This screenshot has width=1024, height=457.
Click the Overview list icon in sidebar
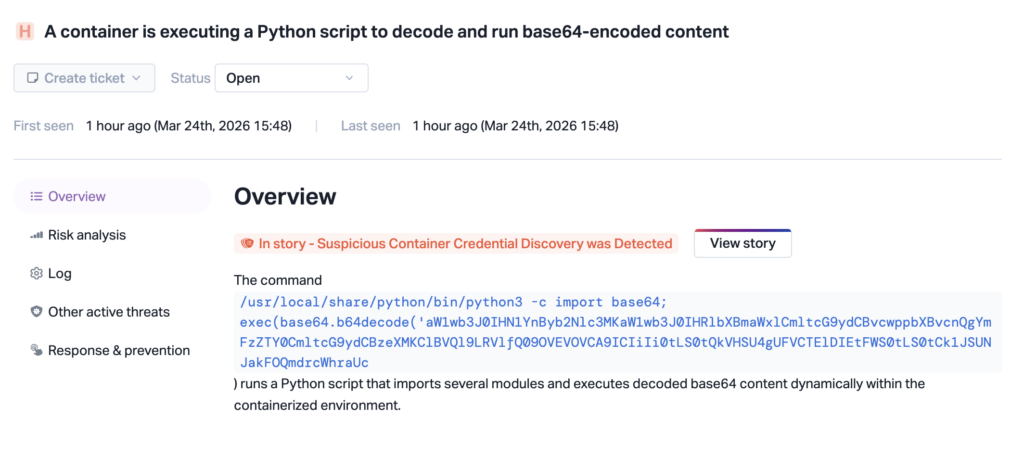36,197
